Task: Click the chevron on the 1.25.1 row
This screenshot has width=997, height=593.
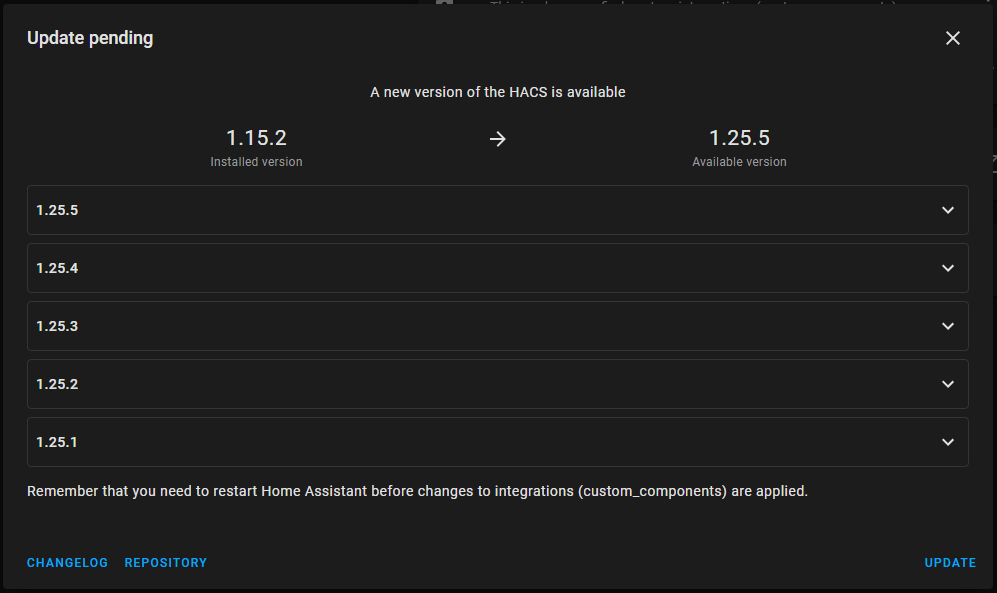Action: point(947,442)
